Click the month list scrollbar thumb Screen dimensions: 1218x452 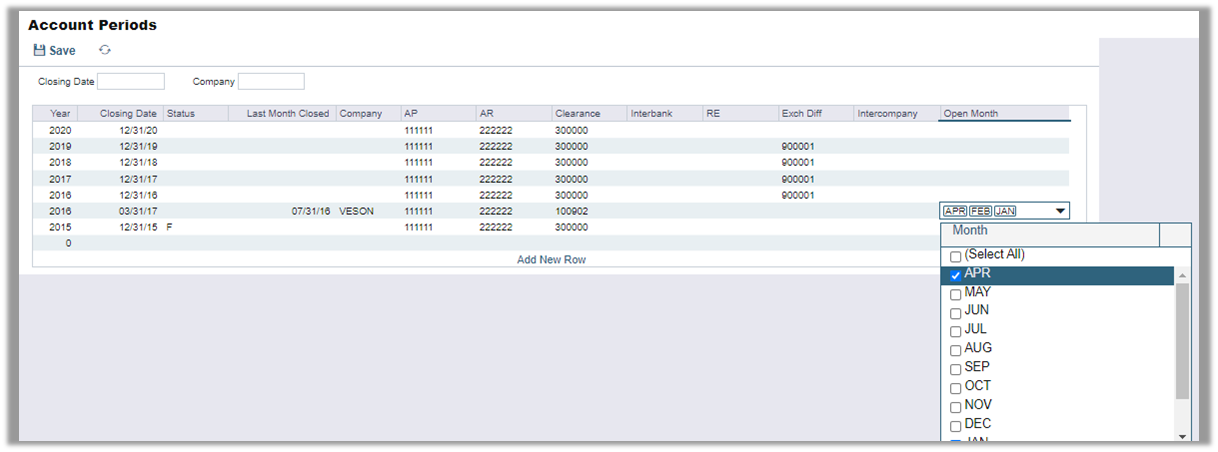[x=1182, y=340]
